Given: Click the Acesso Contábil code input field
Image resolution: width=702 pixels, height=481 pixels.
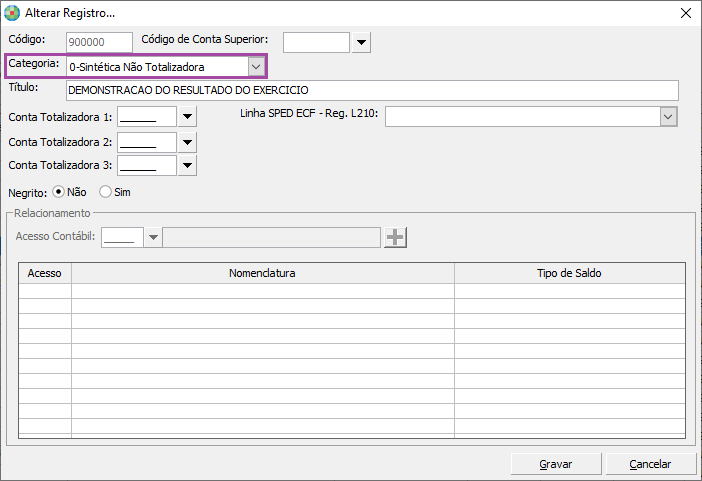Looking at the screenshot, I should (122, 237).
